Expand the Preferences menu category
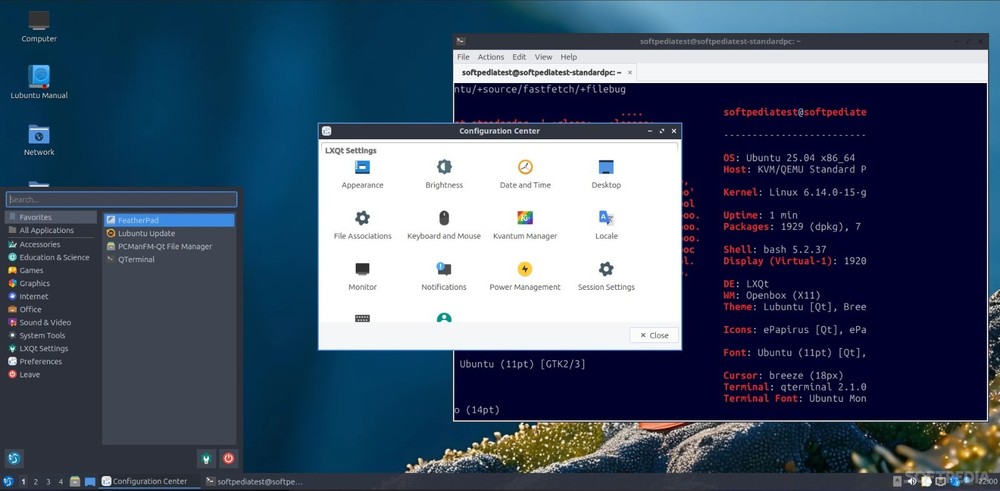The width and height of the screenshot is (1000, 491). pyautogui.click(x=51, y=362)
